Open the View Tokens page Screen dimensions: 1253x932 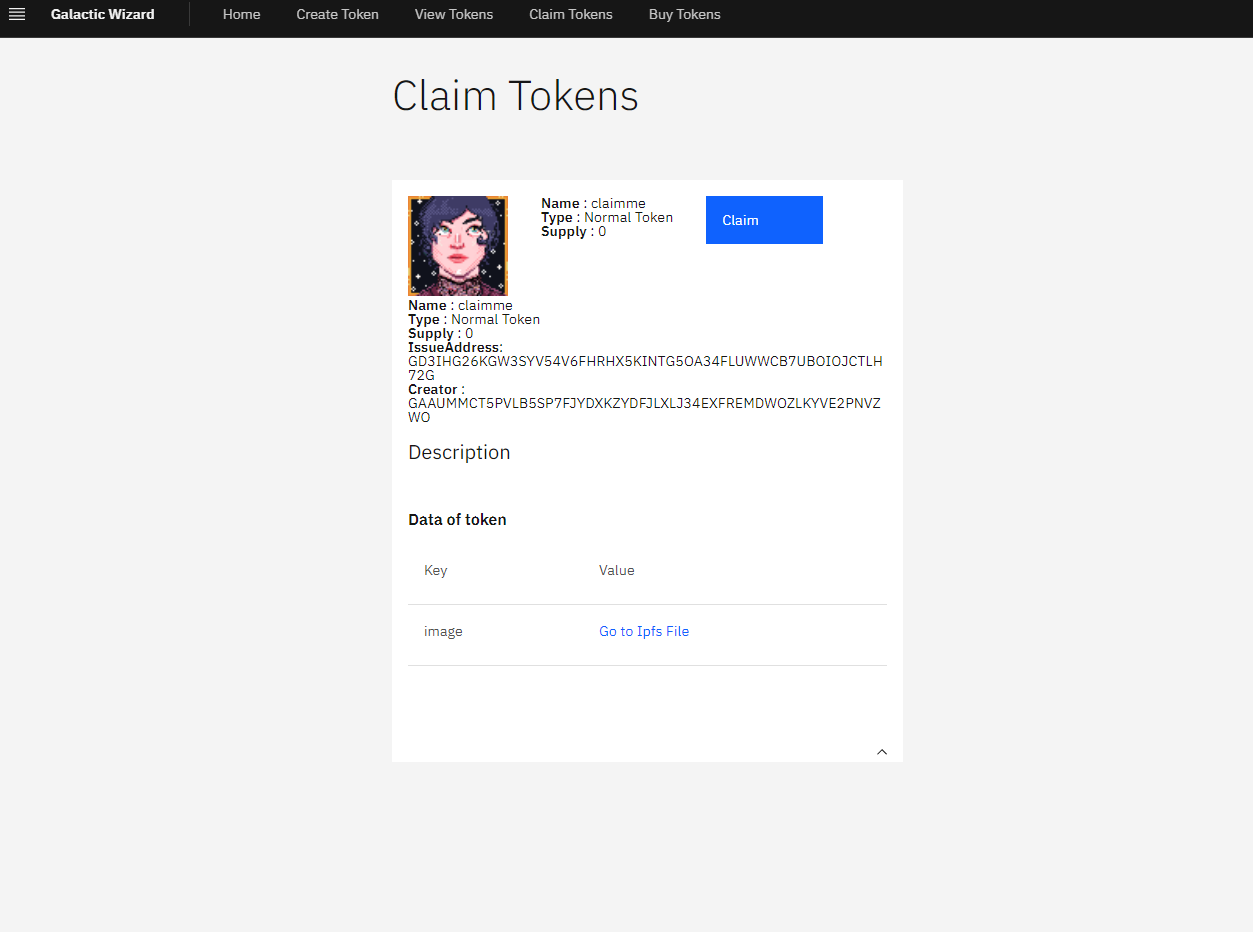(454, 14)
